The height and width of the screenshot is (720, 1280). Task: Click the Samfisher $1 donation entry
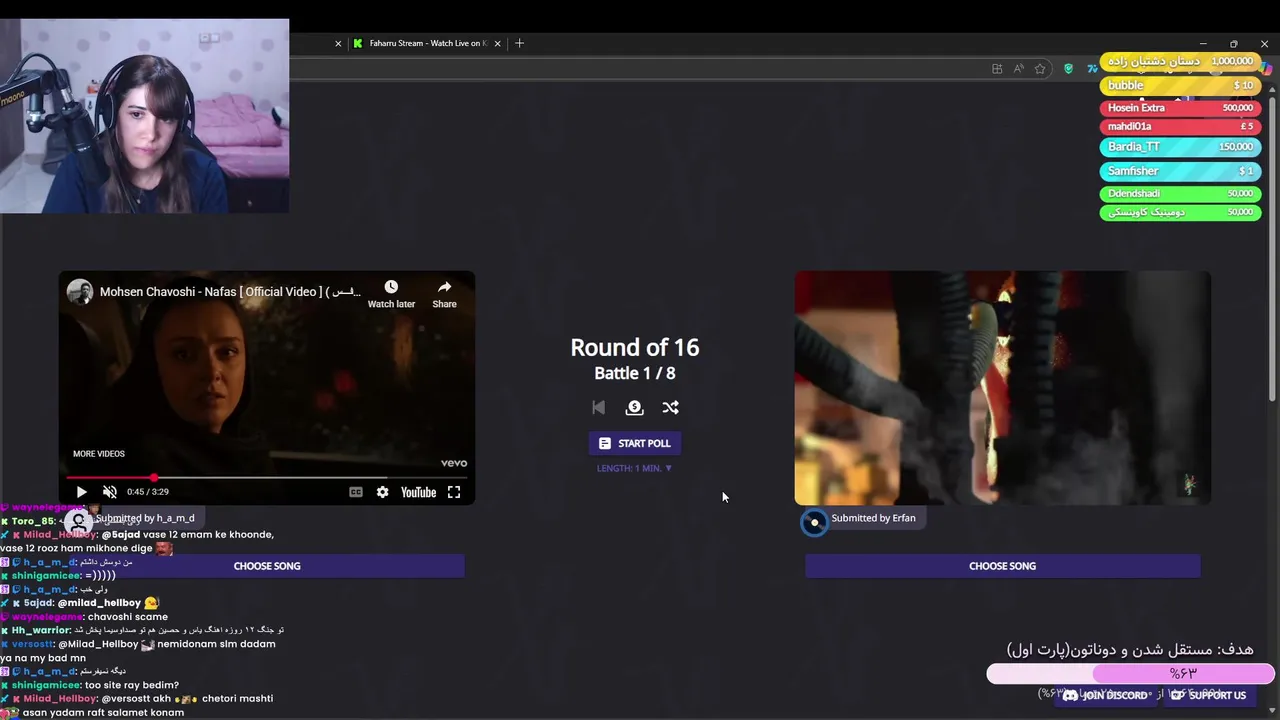pos(1180,171)
